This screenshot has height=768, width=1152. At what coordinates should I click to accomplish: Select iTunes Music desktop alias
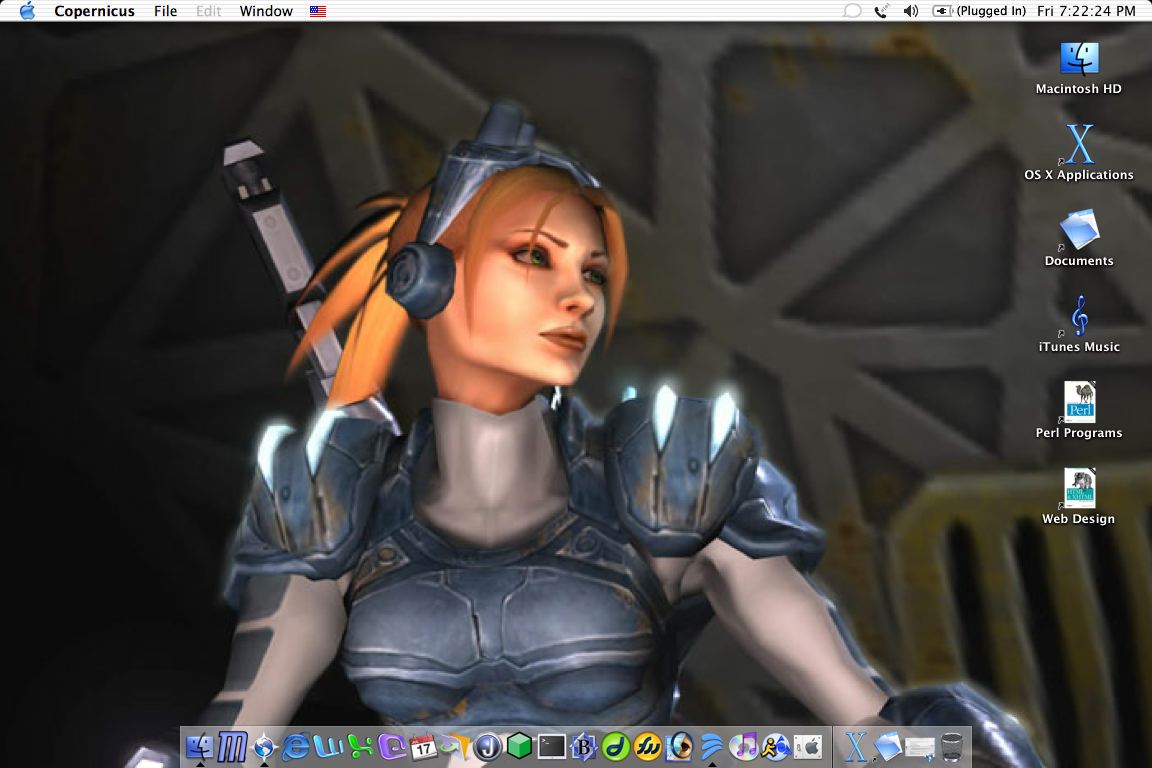1079,325
